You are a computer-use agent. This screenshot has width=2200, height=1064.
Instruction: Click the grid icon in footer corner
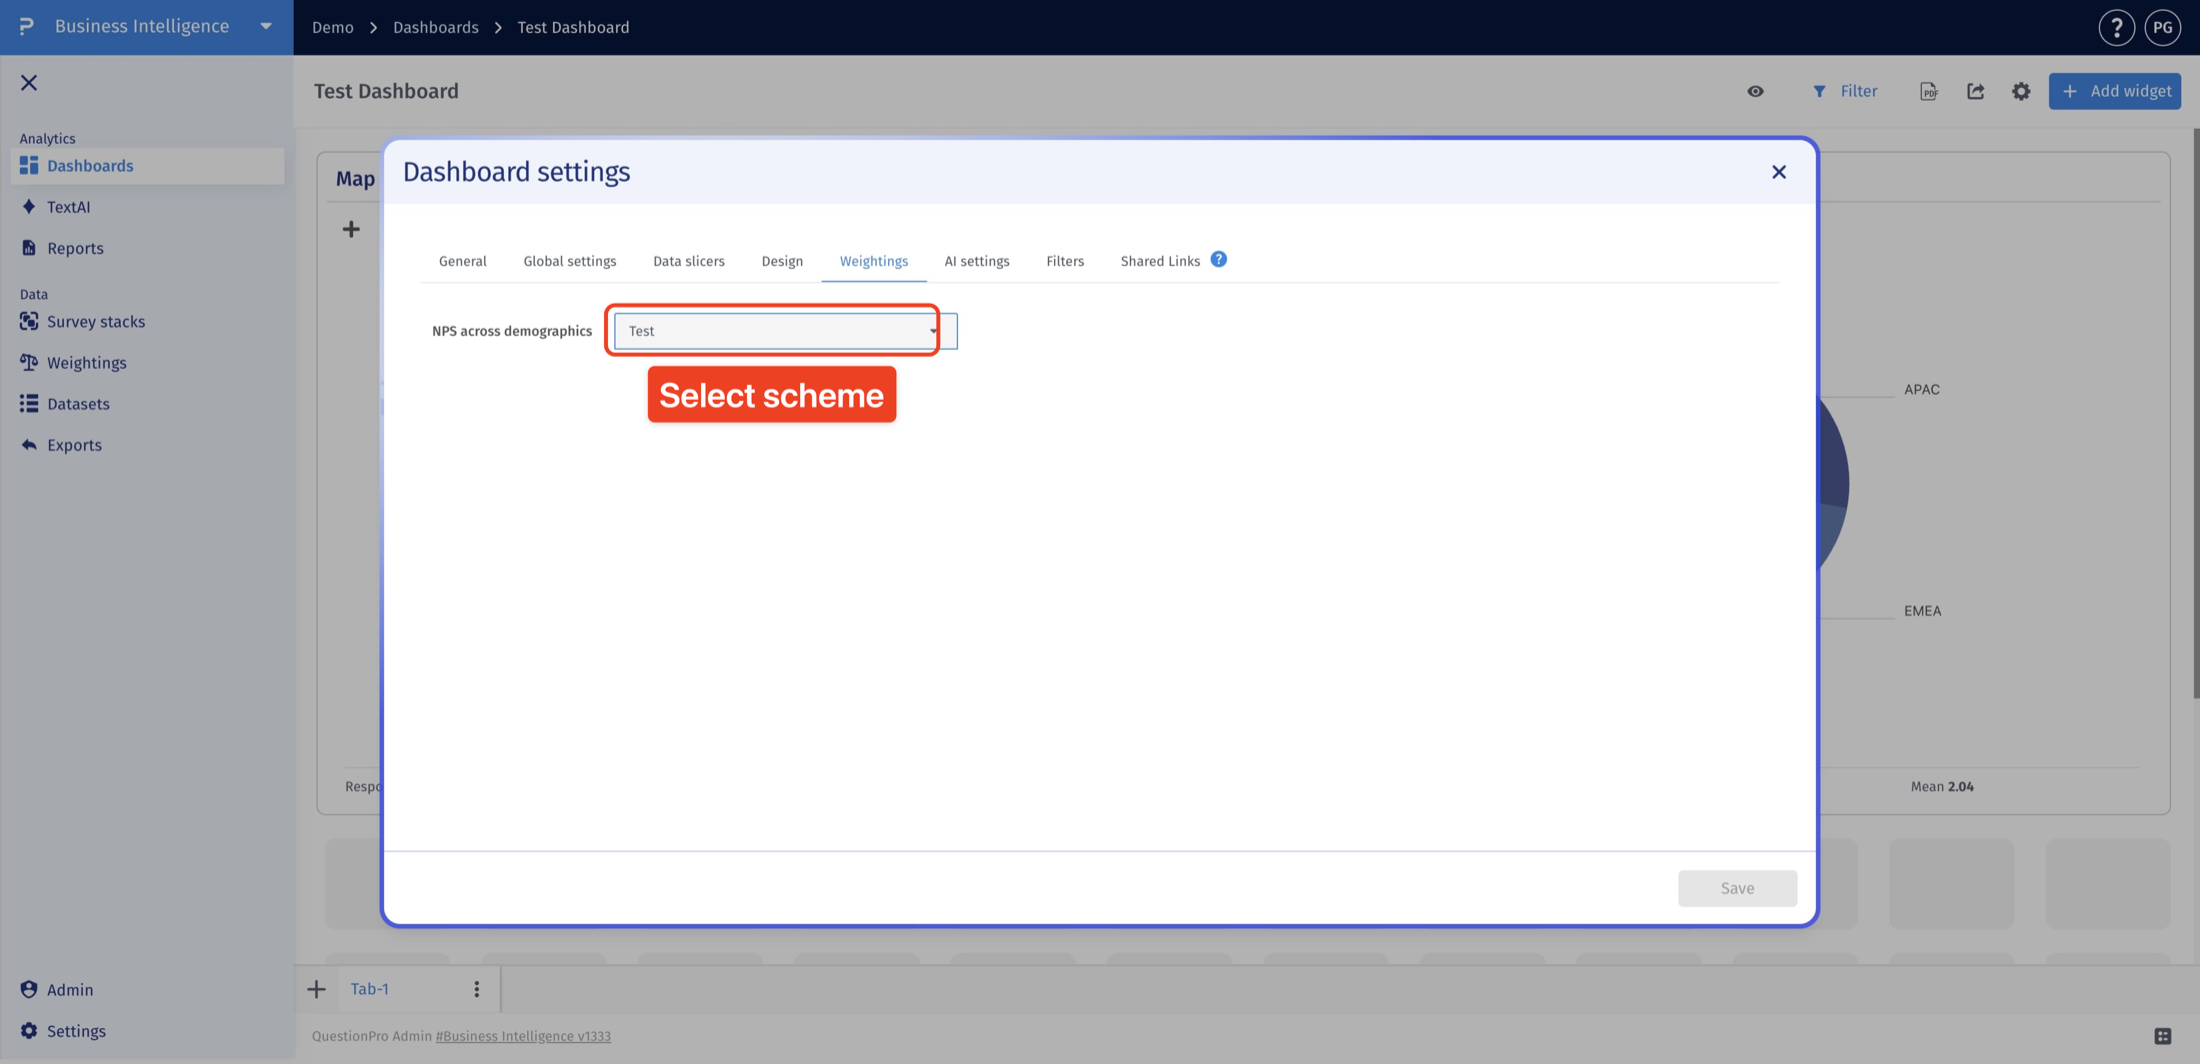(x=2163, y=1036)
